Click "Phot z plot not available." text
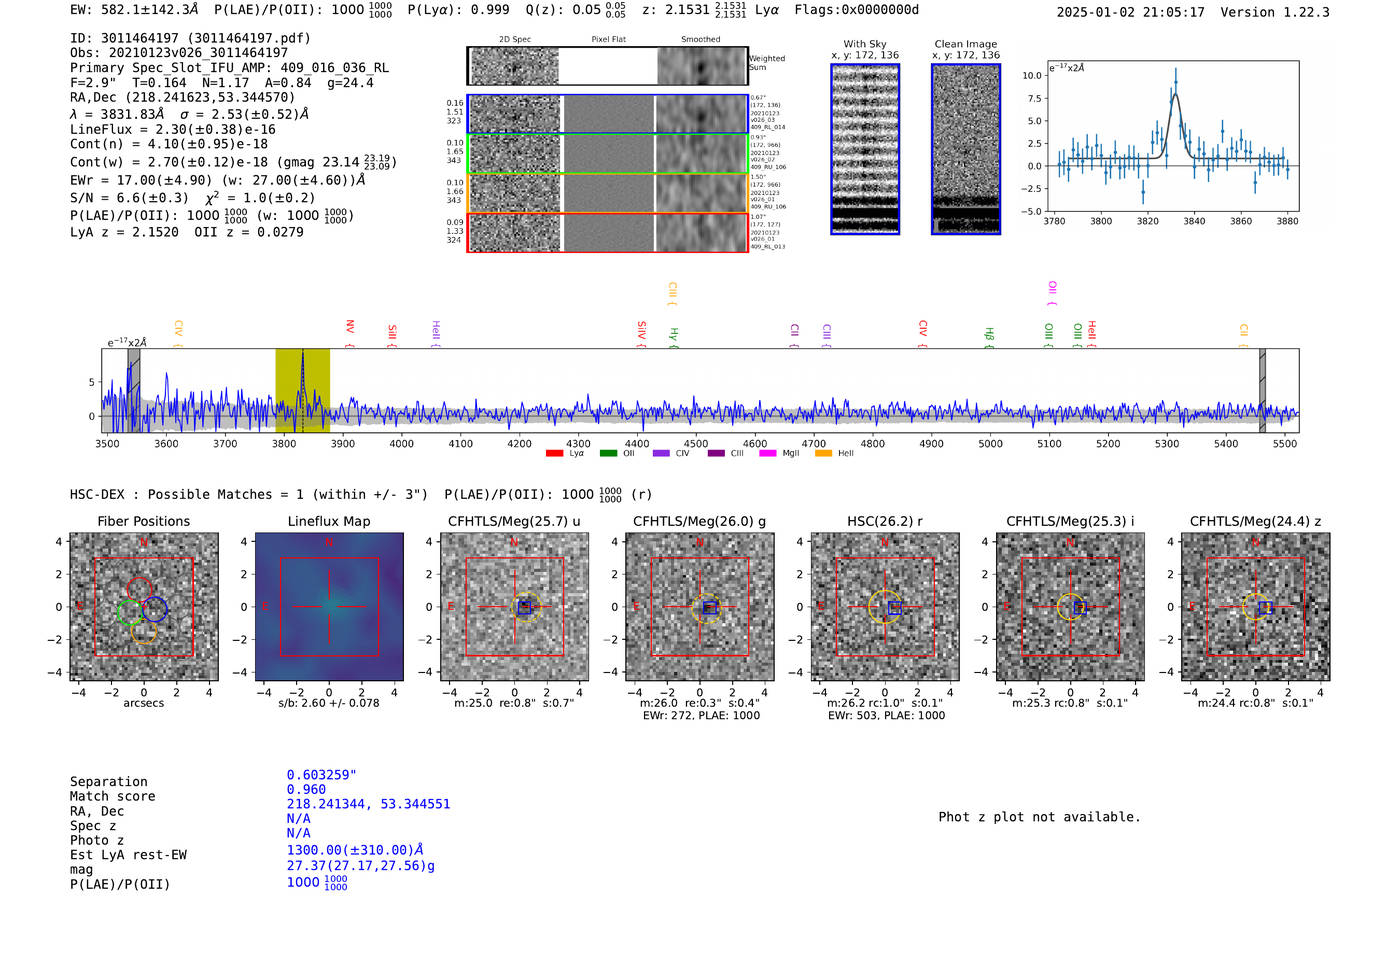The image size is (1400, 953). pos(1039,817)
